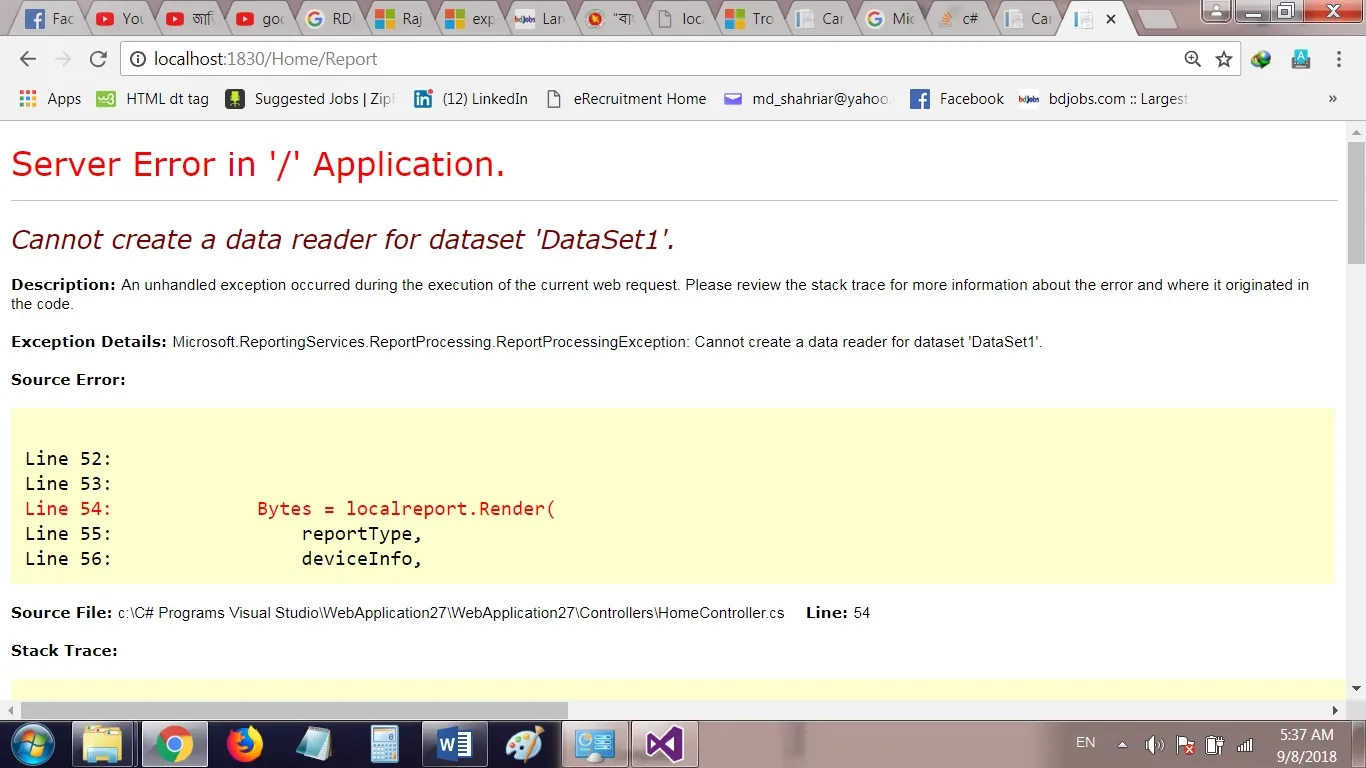Reload the localhost page
The height and width of the screenshot is (768, 1366).
pyautogui.click(x=98, y=59)
